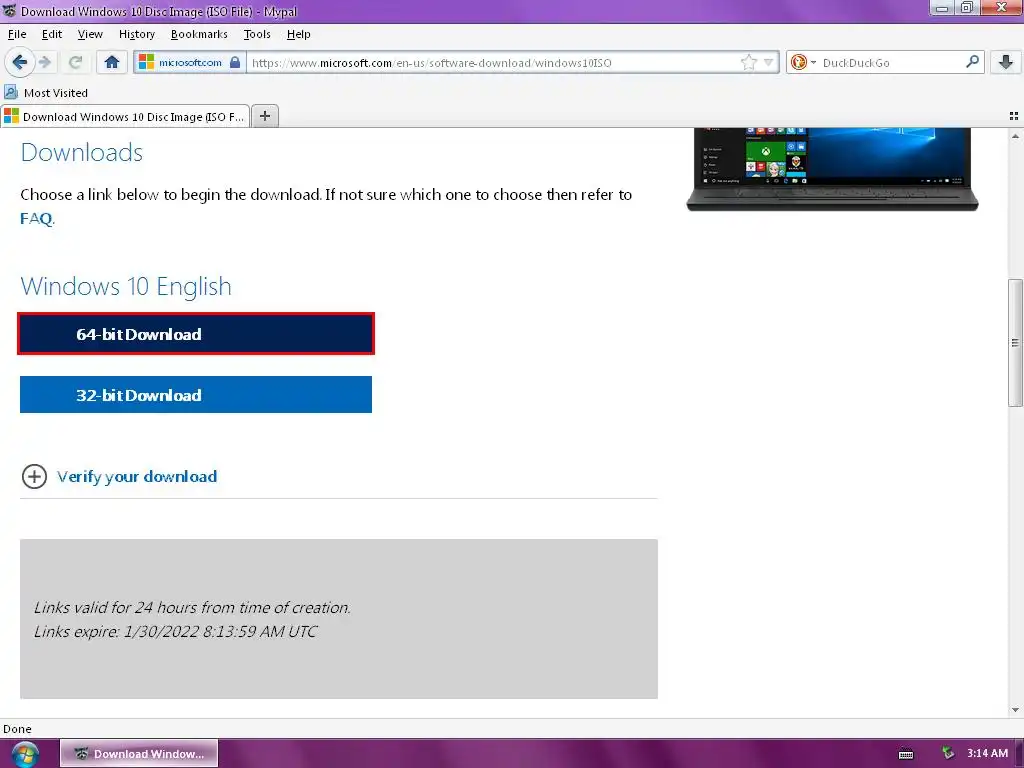Open a new tab with plus button

(x=264, y=116)
